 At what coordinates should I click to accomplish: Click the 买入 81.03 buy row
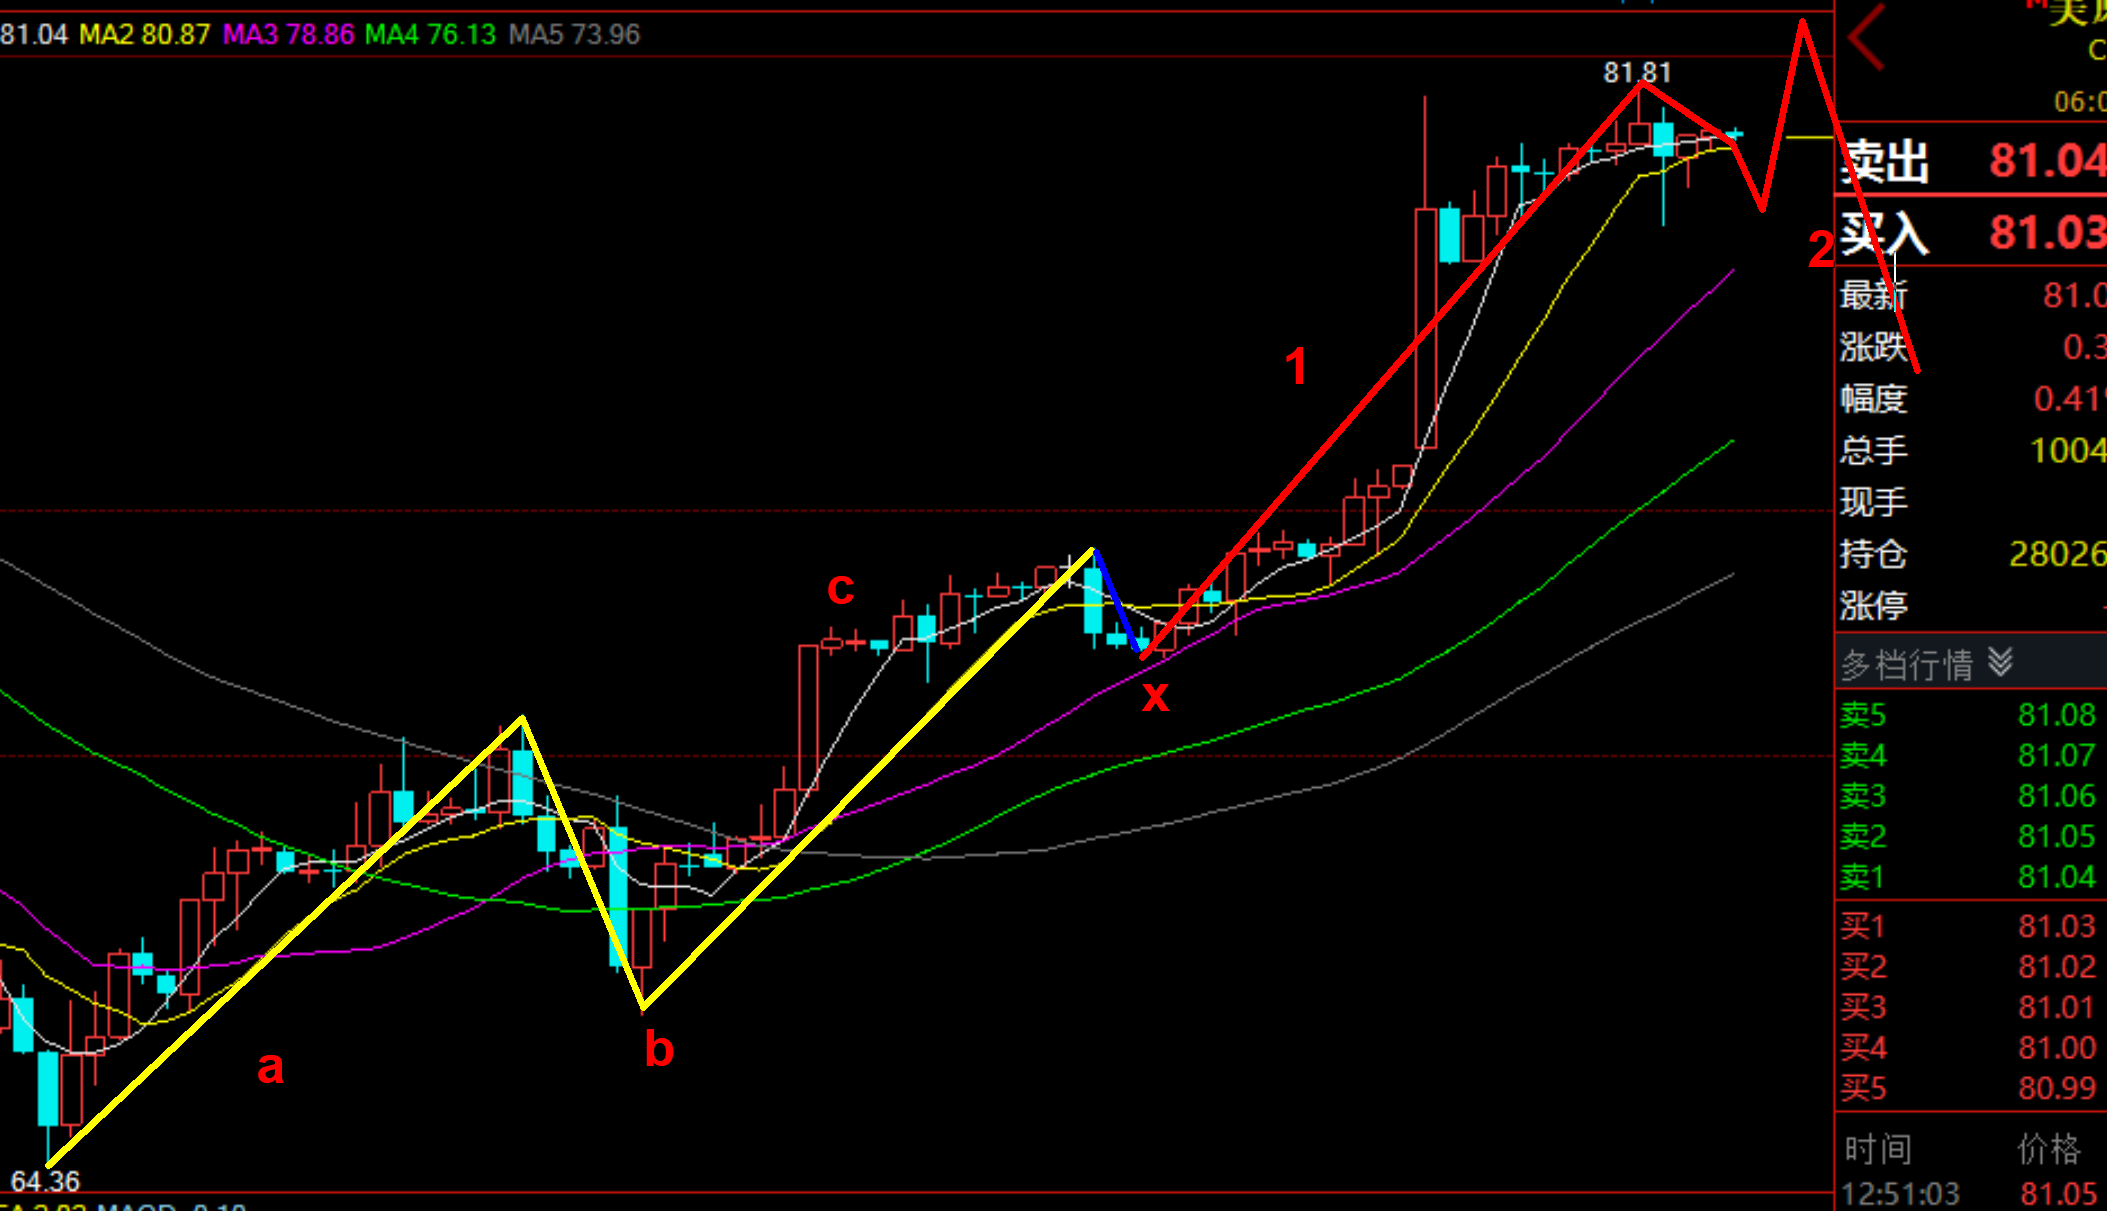[1972, 233]
